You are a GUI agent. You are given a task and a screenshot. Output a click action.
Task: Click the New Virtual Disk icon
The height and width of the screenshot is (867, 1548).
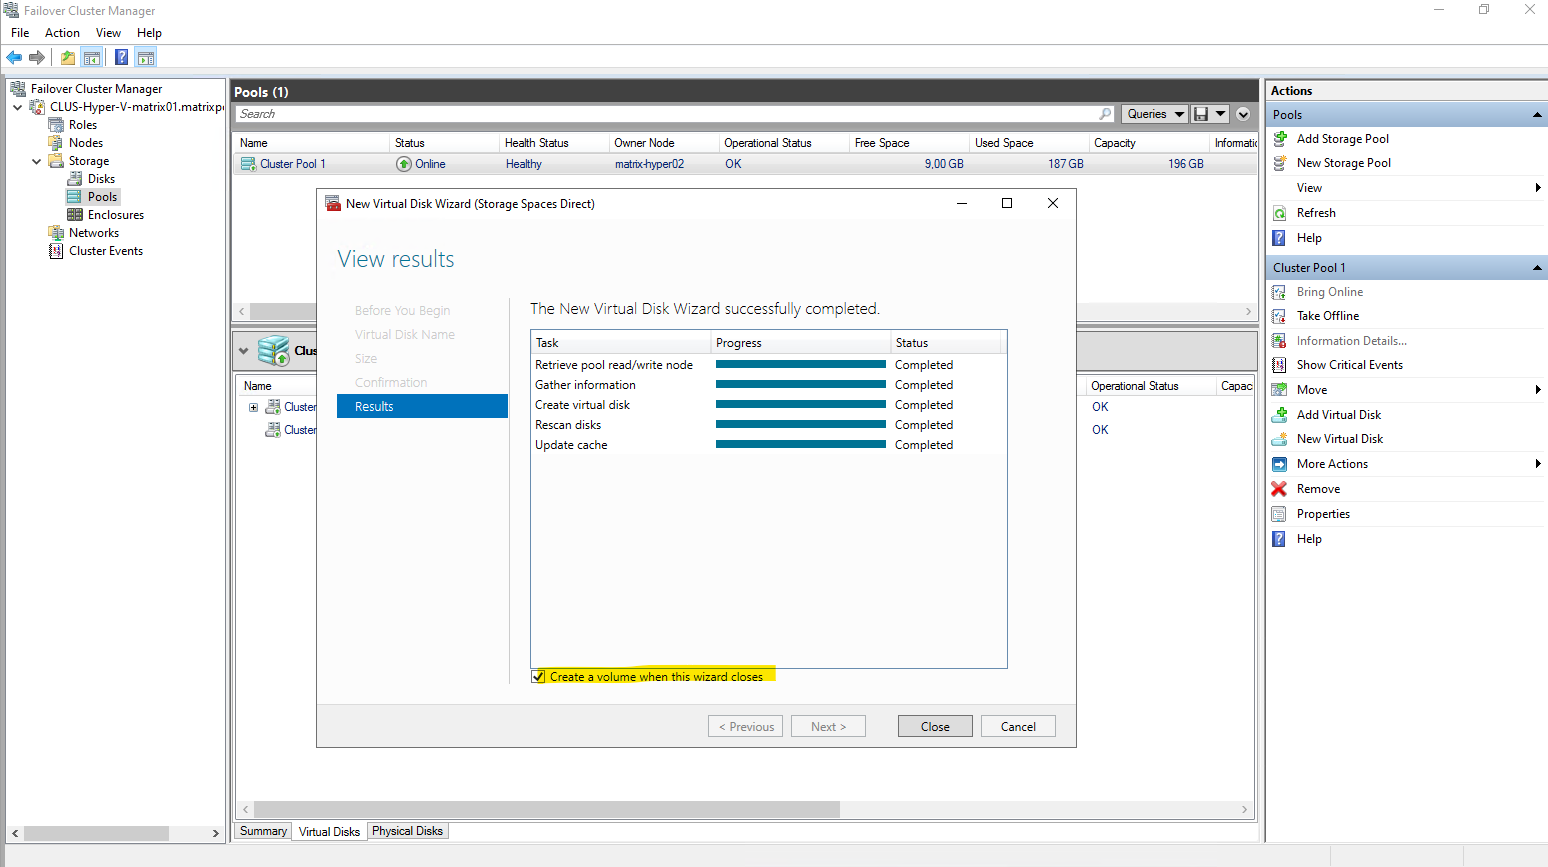click(1279, 439)
